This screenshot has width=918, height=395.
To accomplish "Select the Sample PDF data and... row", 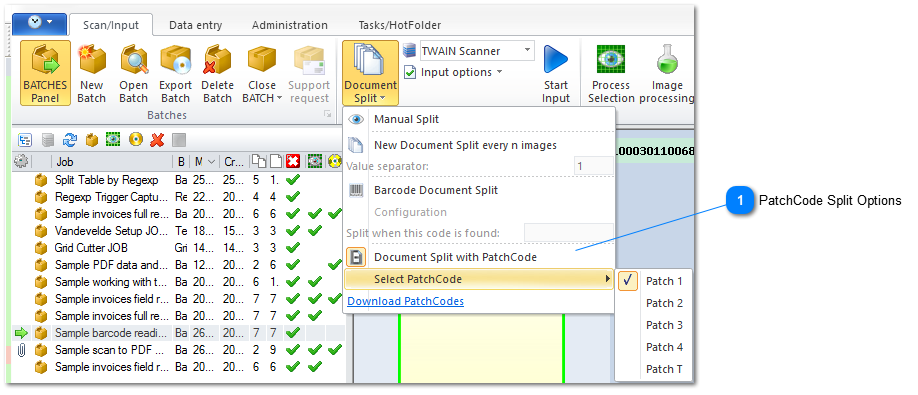I will (179, 265).
